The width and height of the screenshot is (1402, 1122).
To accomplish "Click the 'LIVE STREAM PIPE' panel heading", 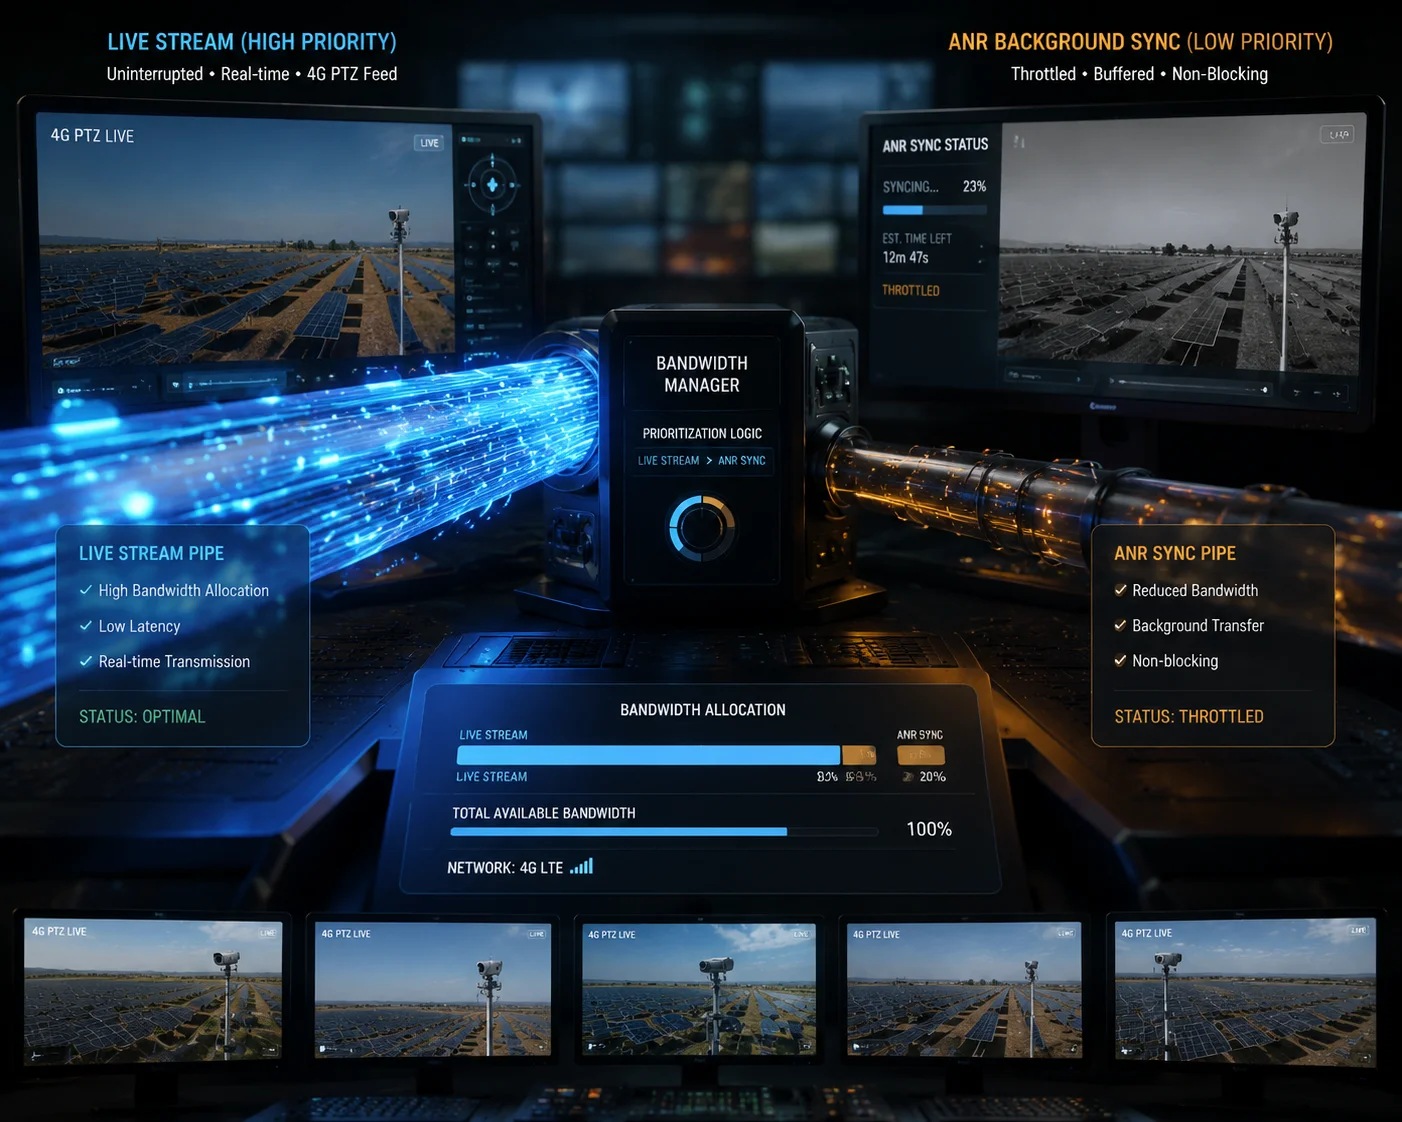I will pos(152,553).
